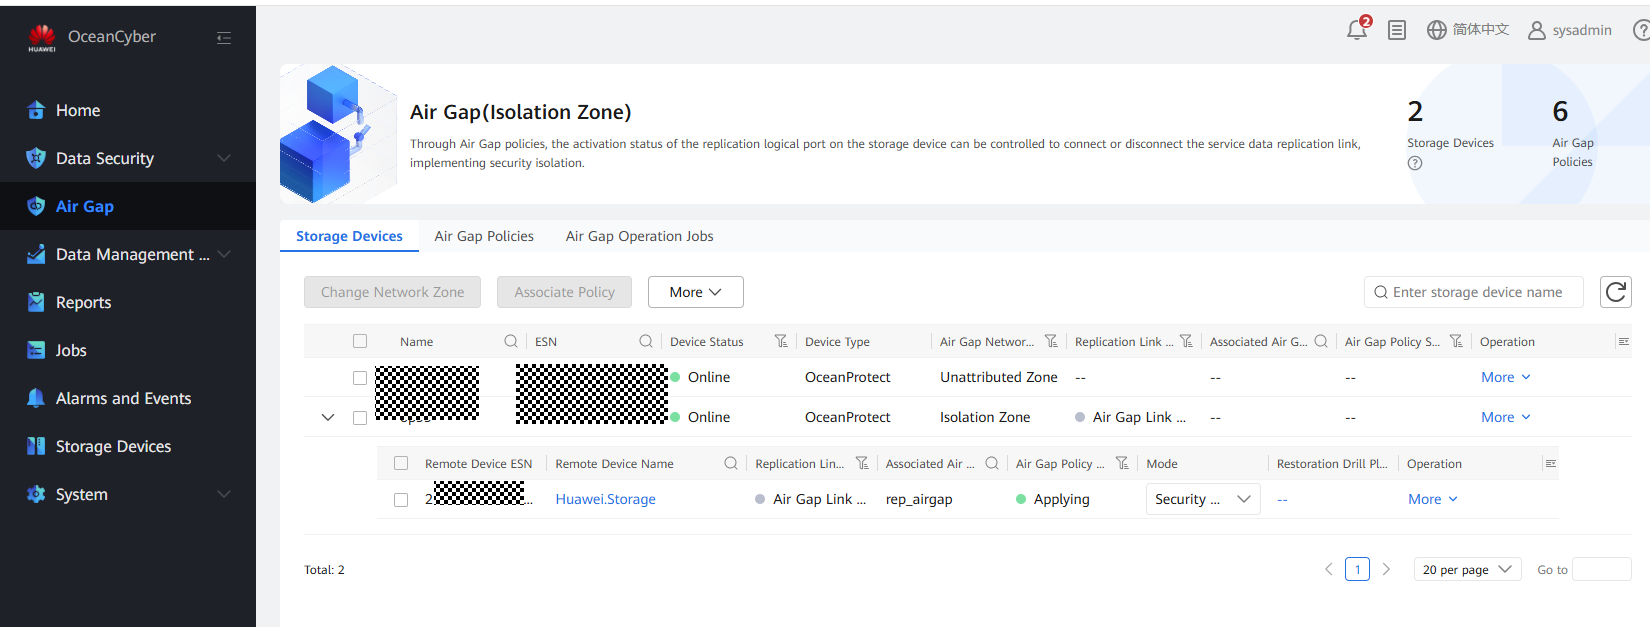Focus the storage device name search box

coord(1474,292)
